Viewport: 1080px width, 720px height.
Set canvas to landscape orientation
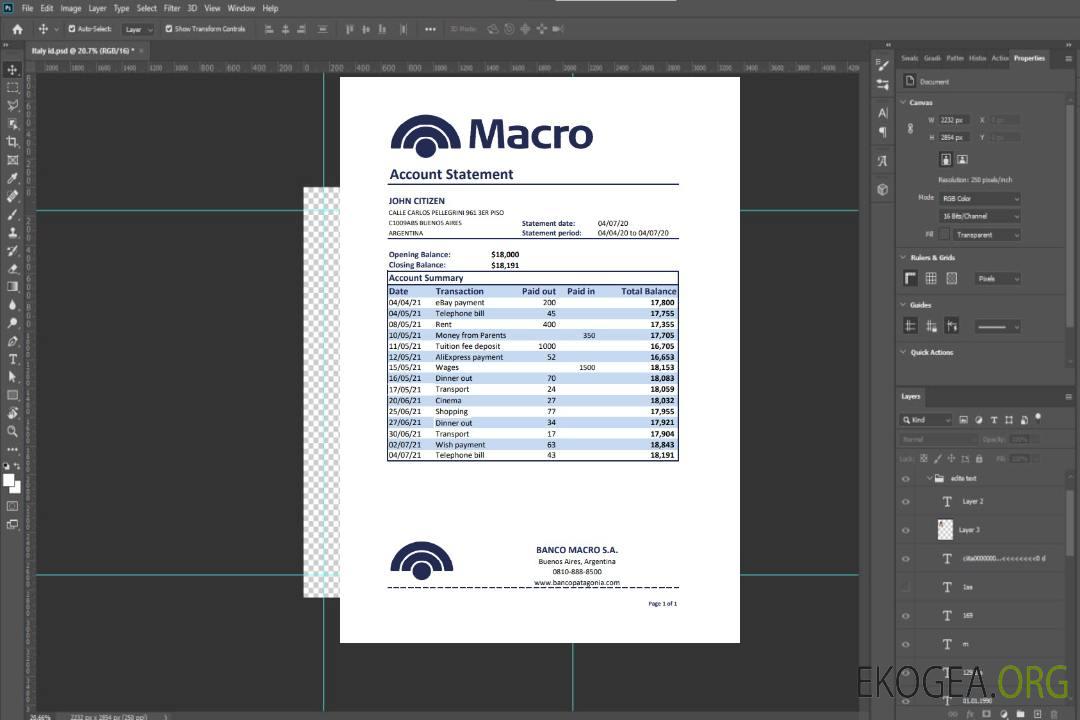click(962, 159)
